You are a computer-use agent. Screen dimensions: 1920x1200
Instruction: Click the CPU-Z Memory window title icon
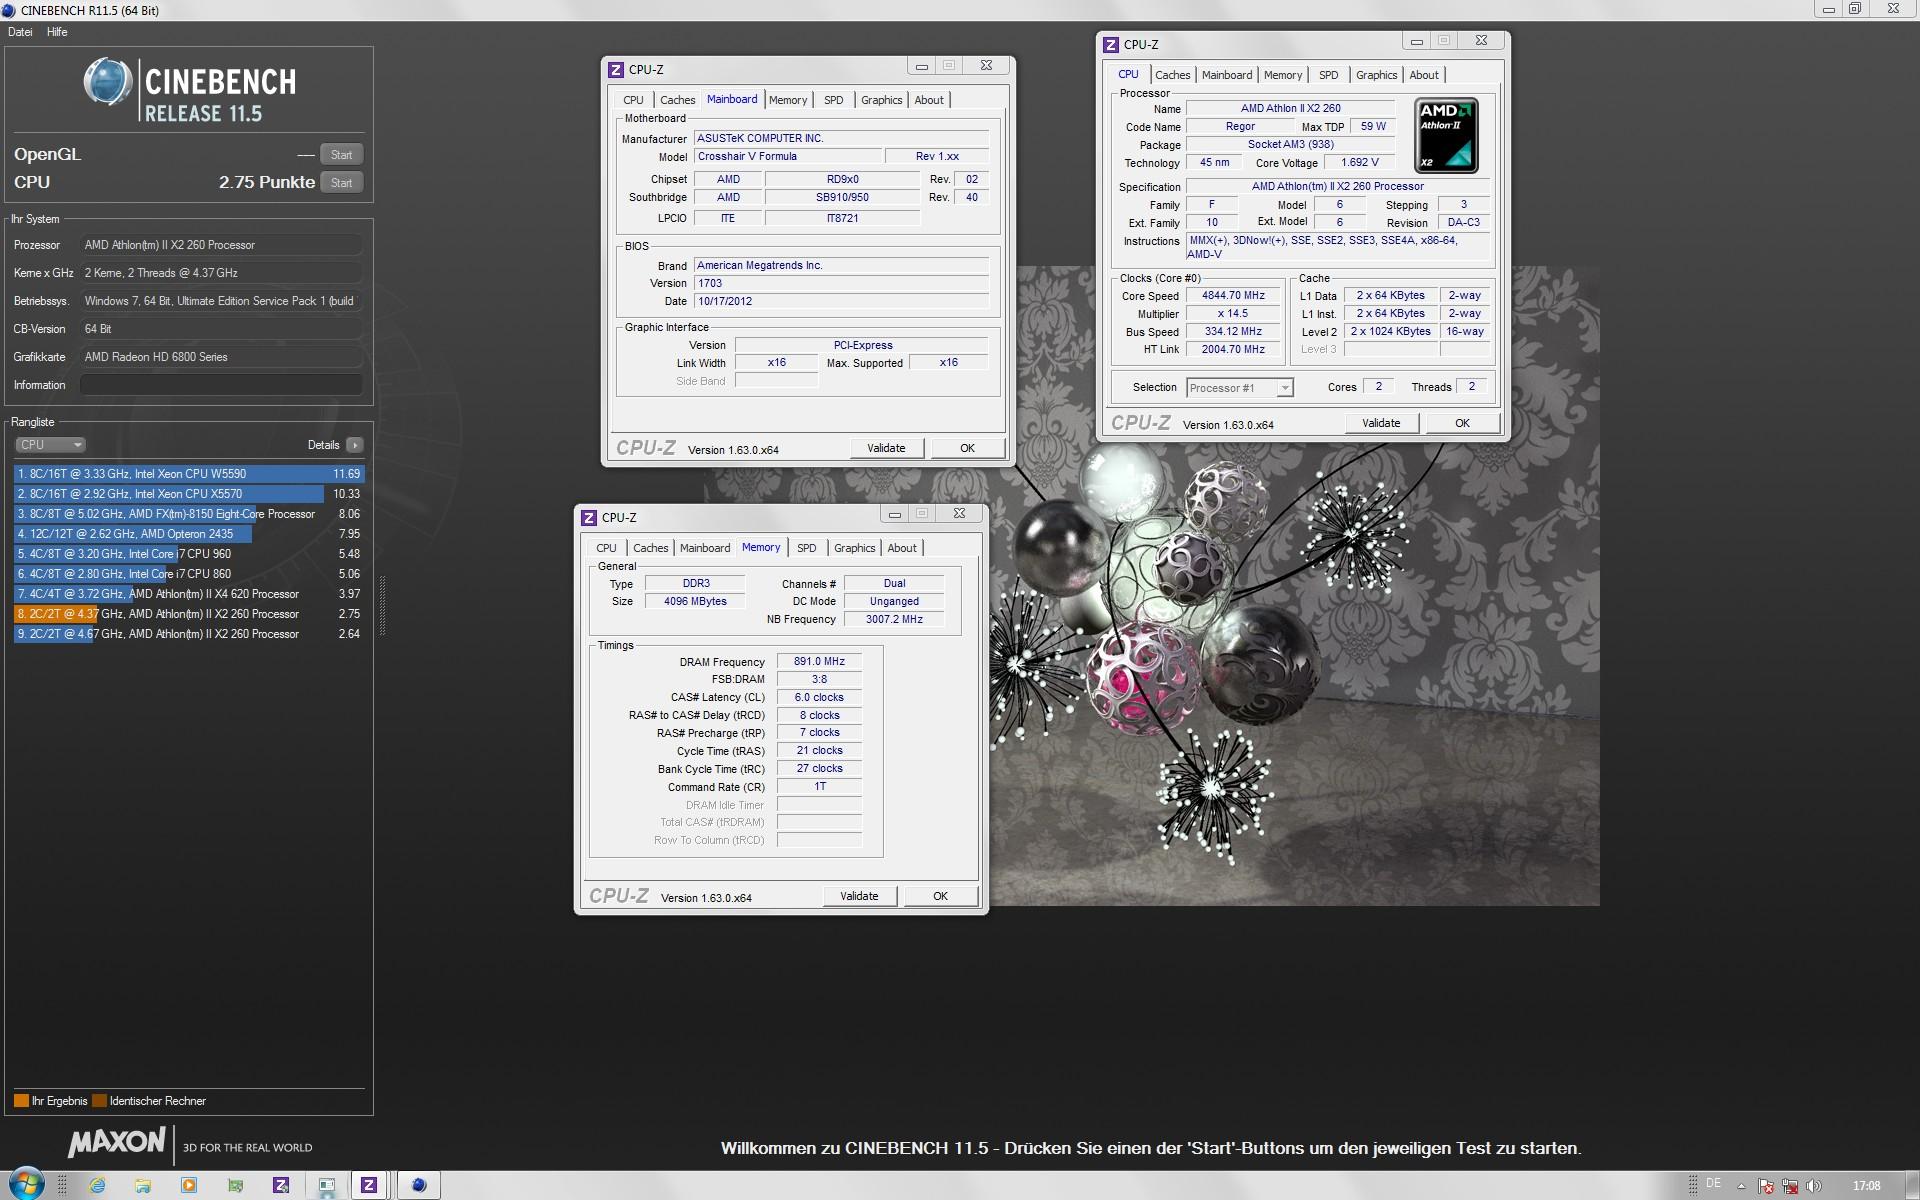[x=589, y=517]
